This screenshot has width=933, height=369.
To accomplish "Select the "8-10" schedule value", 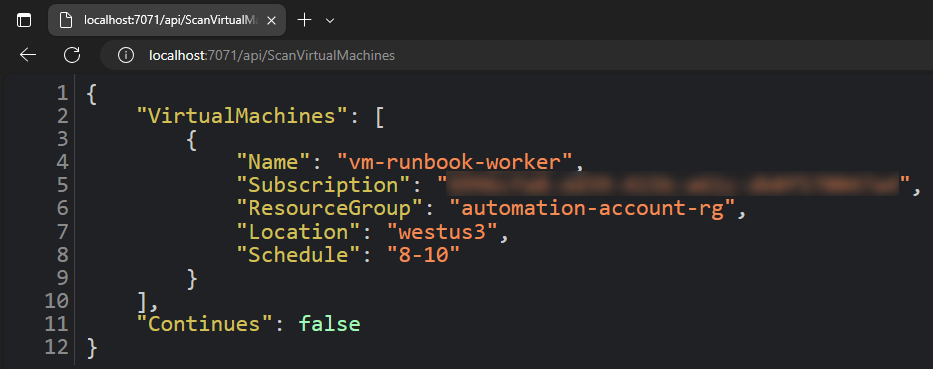I will [424, 254].
